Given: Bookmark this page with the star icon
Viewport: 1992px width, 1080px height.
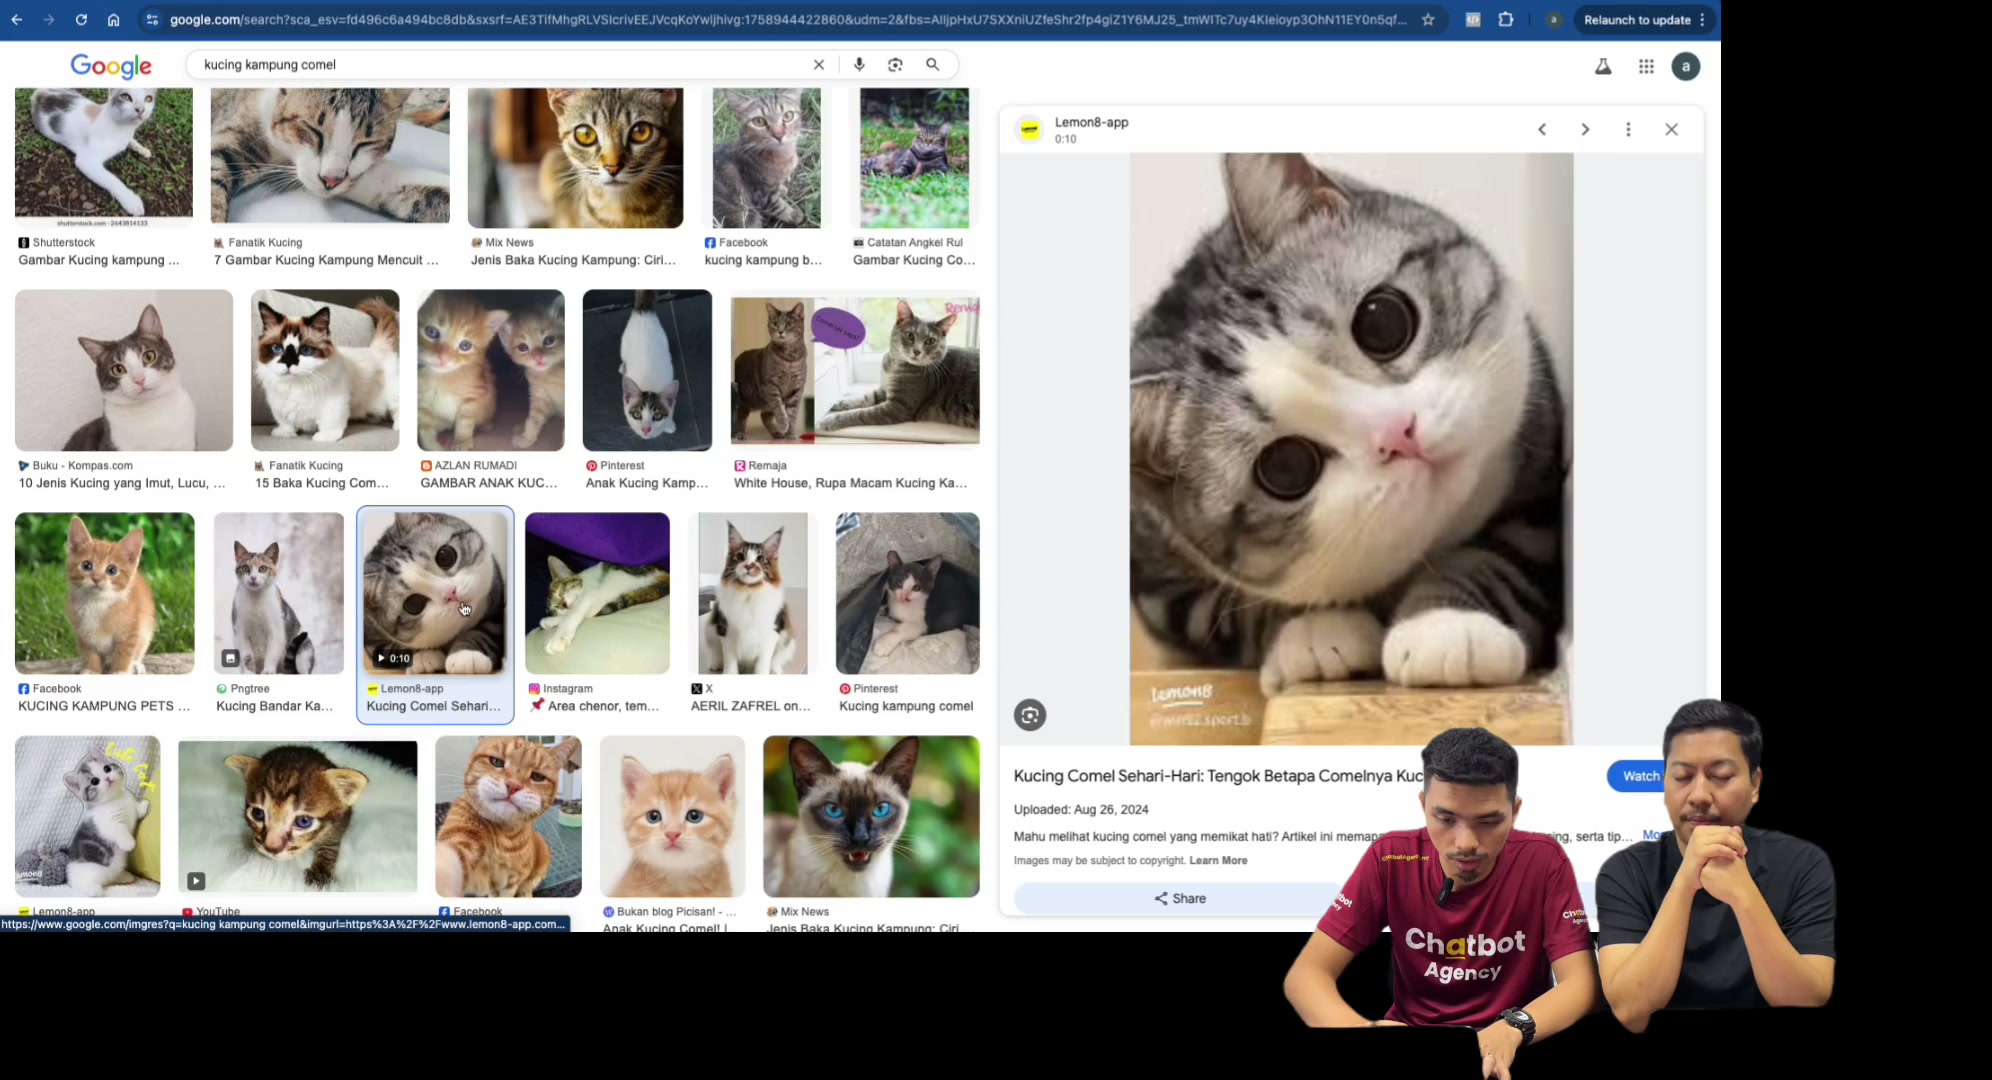Looking at the screenshot, I should 1428,19.
